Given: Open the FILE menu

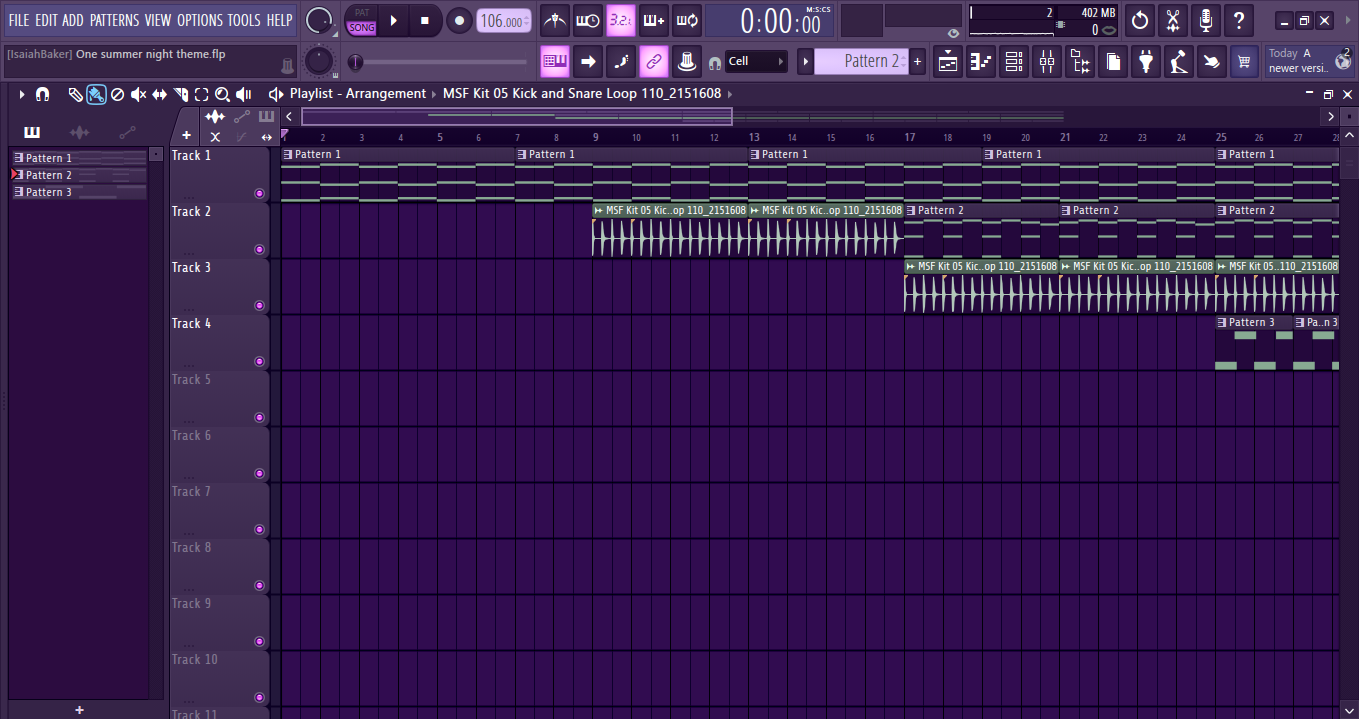Looking at the screenshot, I should (x=19, y=20).
